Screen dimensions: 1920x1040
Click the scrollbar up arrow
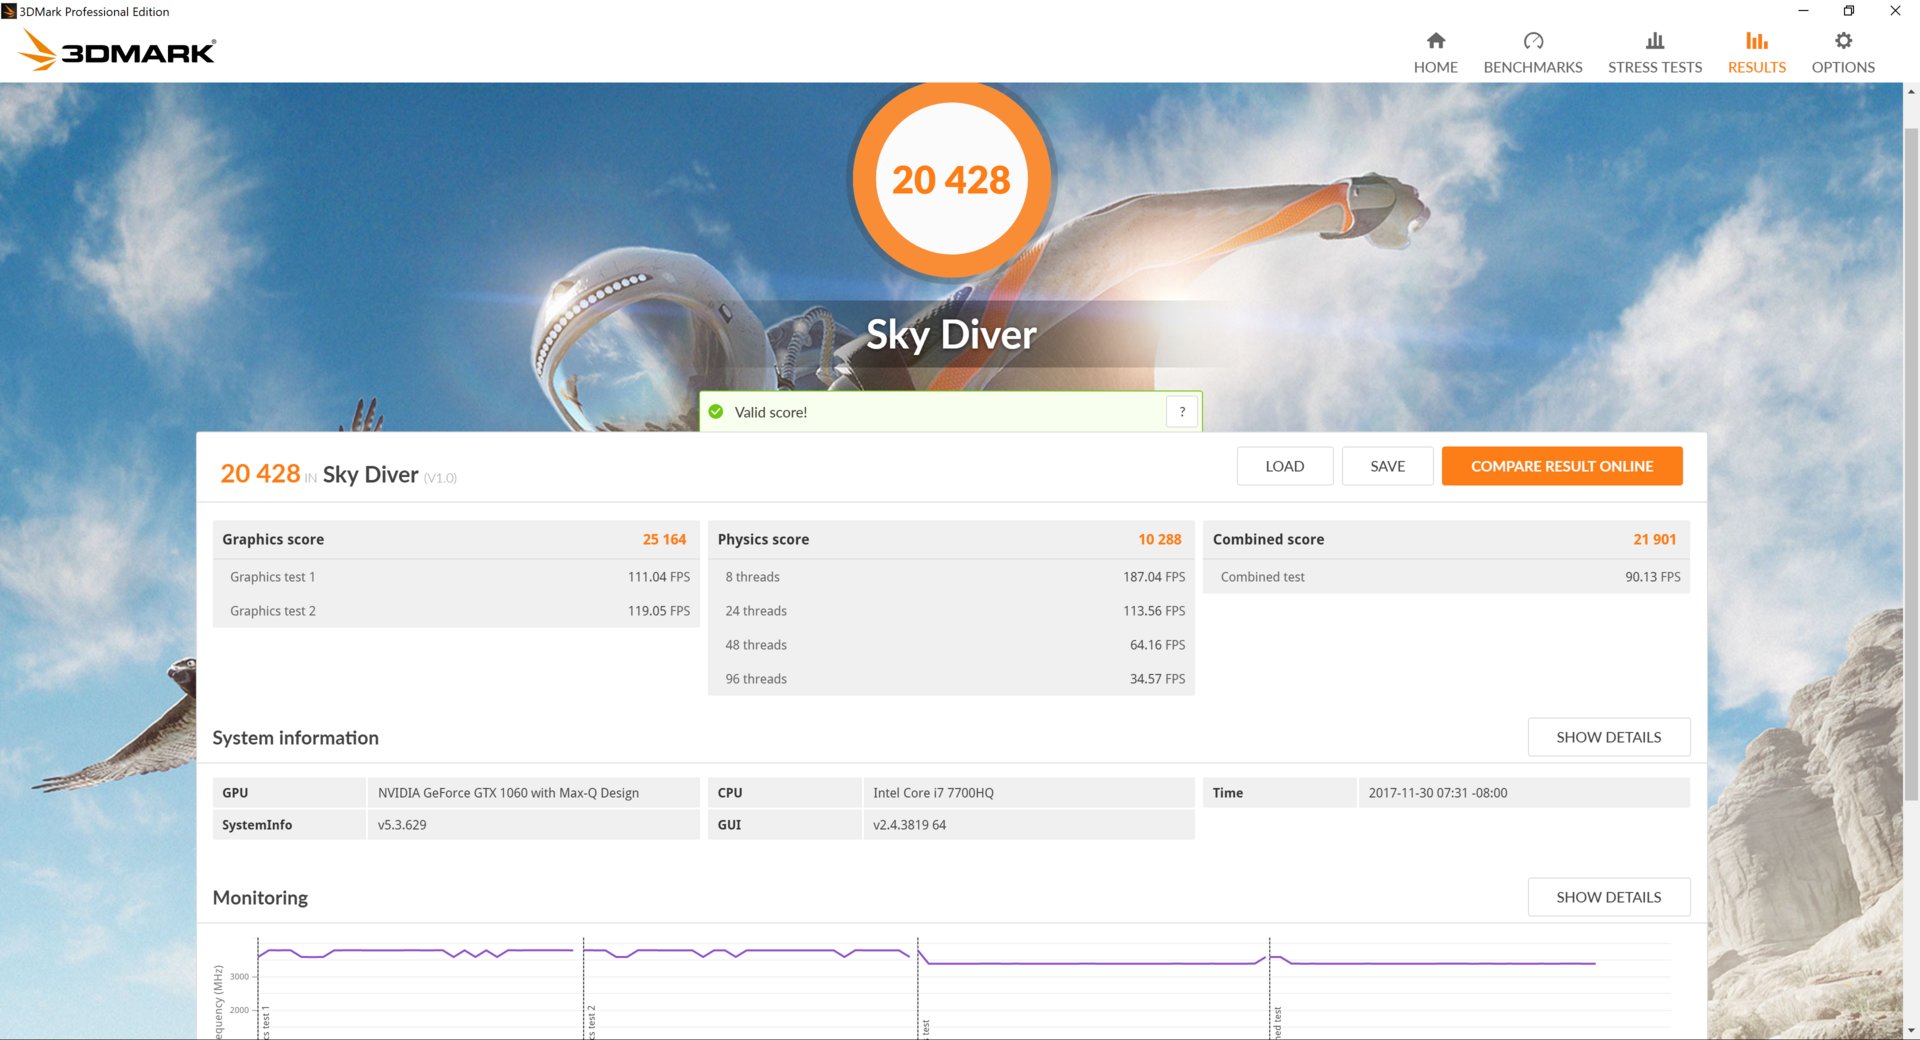[1911, 92]
